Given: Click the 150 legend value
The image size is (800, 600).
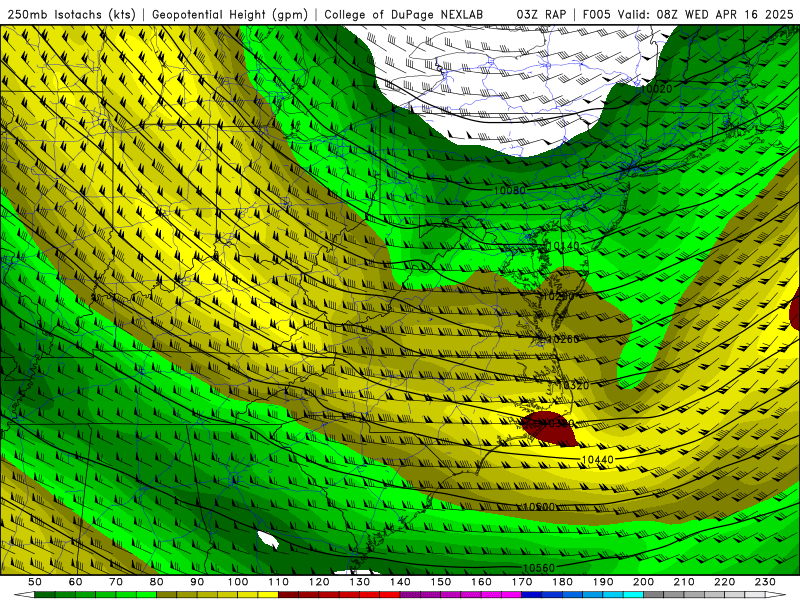Looking at the screenshot, I should [x=441, y=582].
